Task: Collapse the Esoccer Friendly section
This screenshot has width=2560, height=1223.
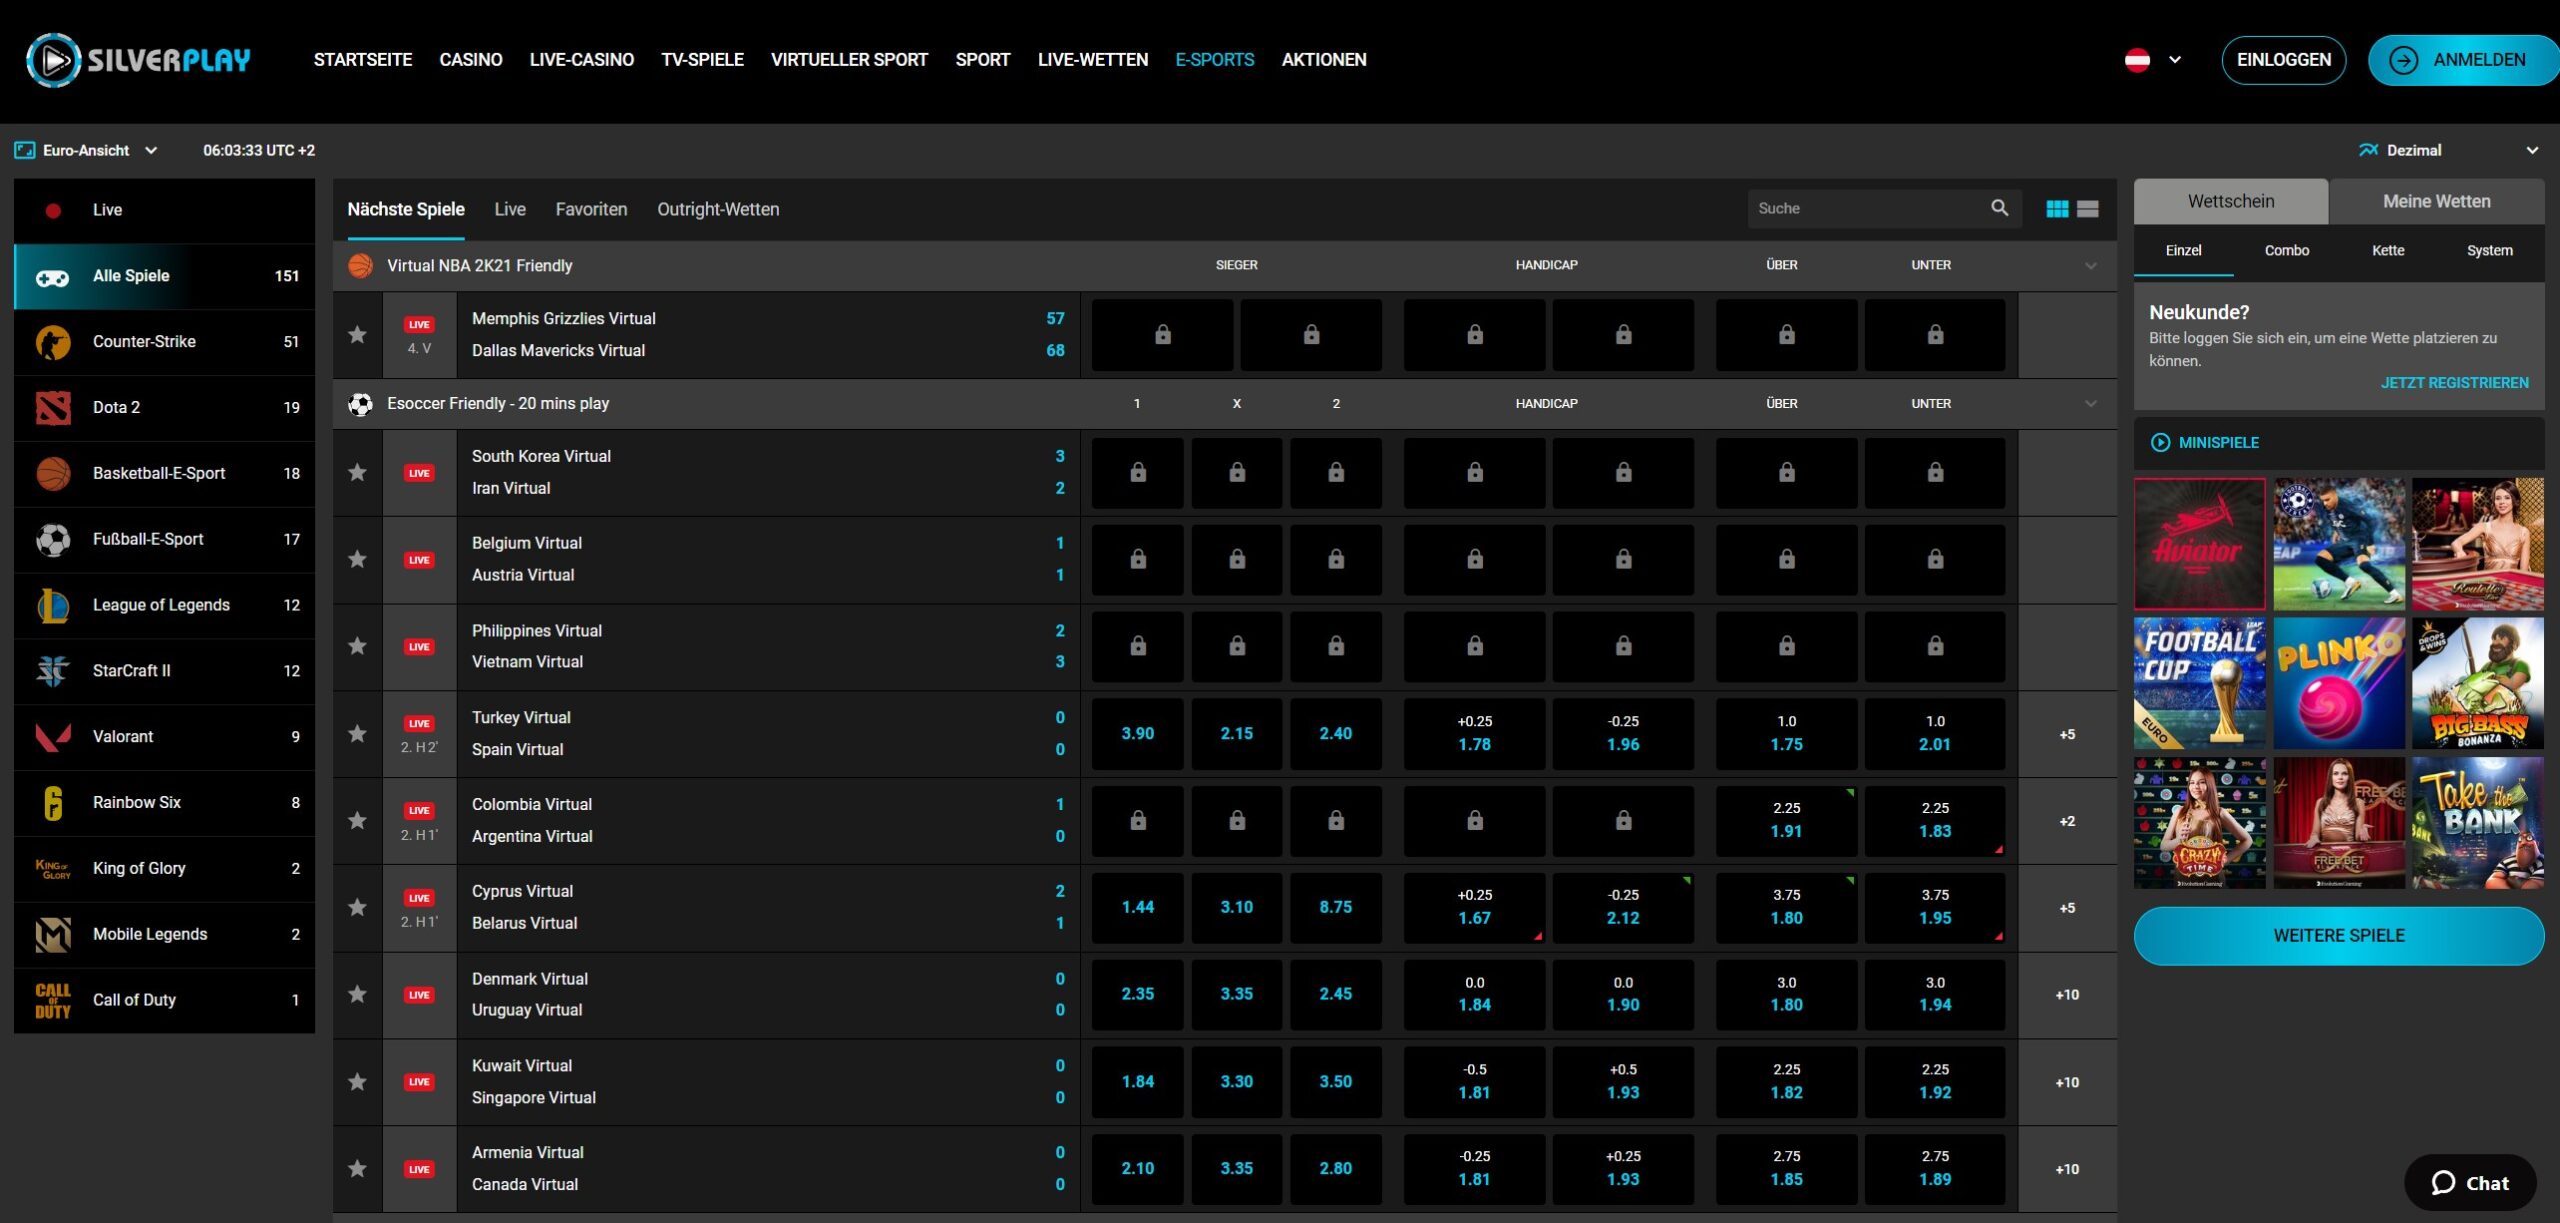Action: click(x=2091, y=404)
